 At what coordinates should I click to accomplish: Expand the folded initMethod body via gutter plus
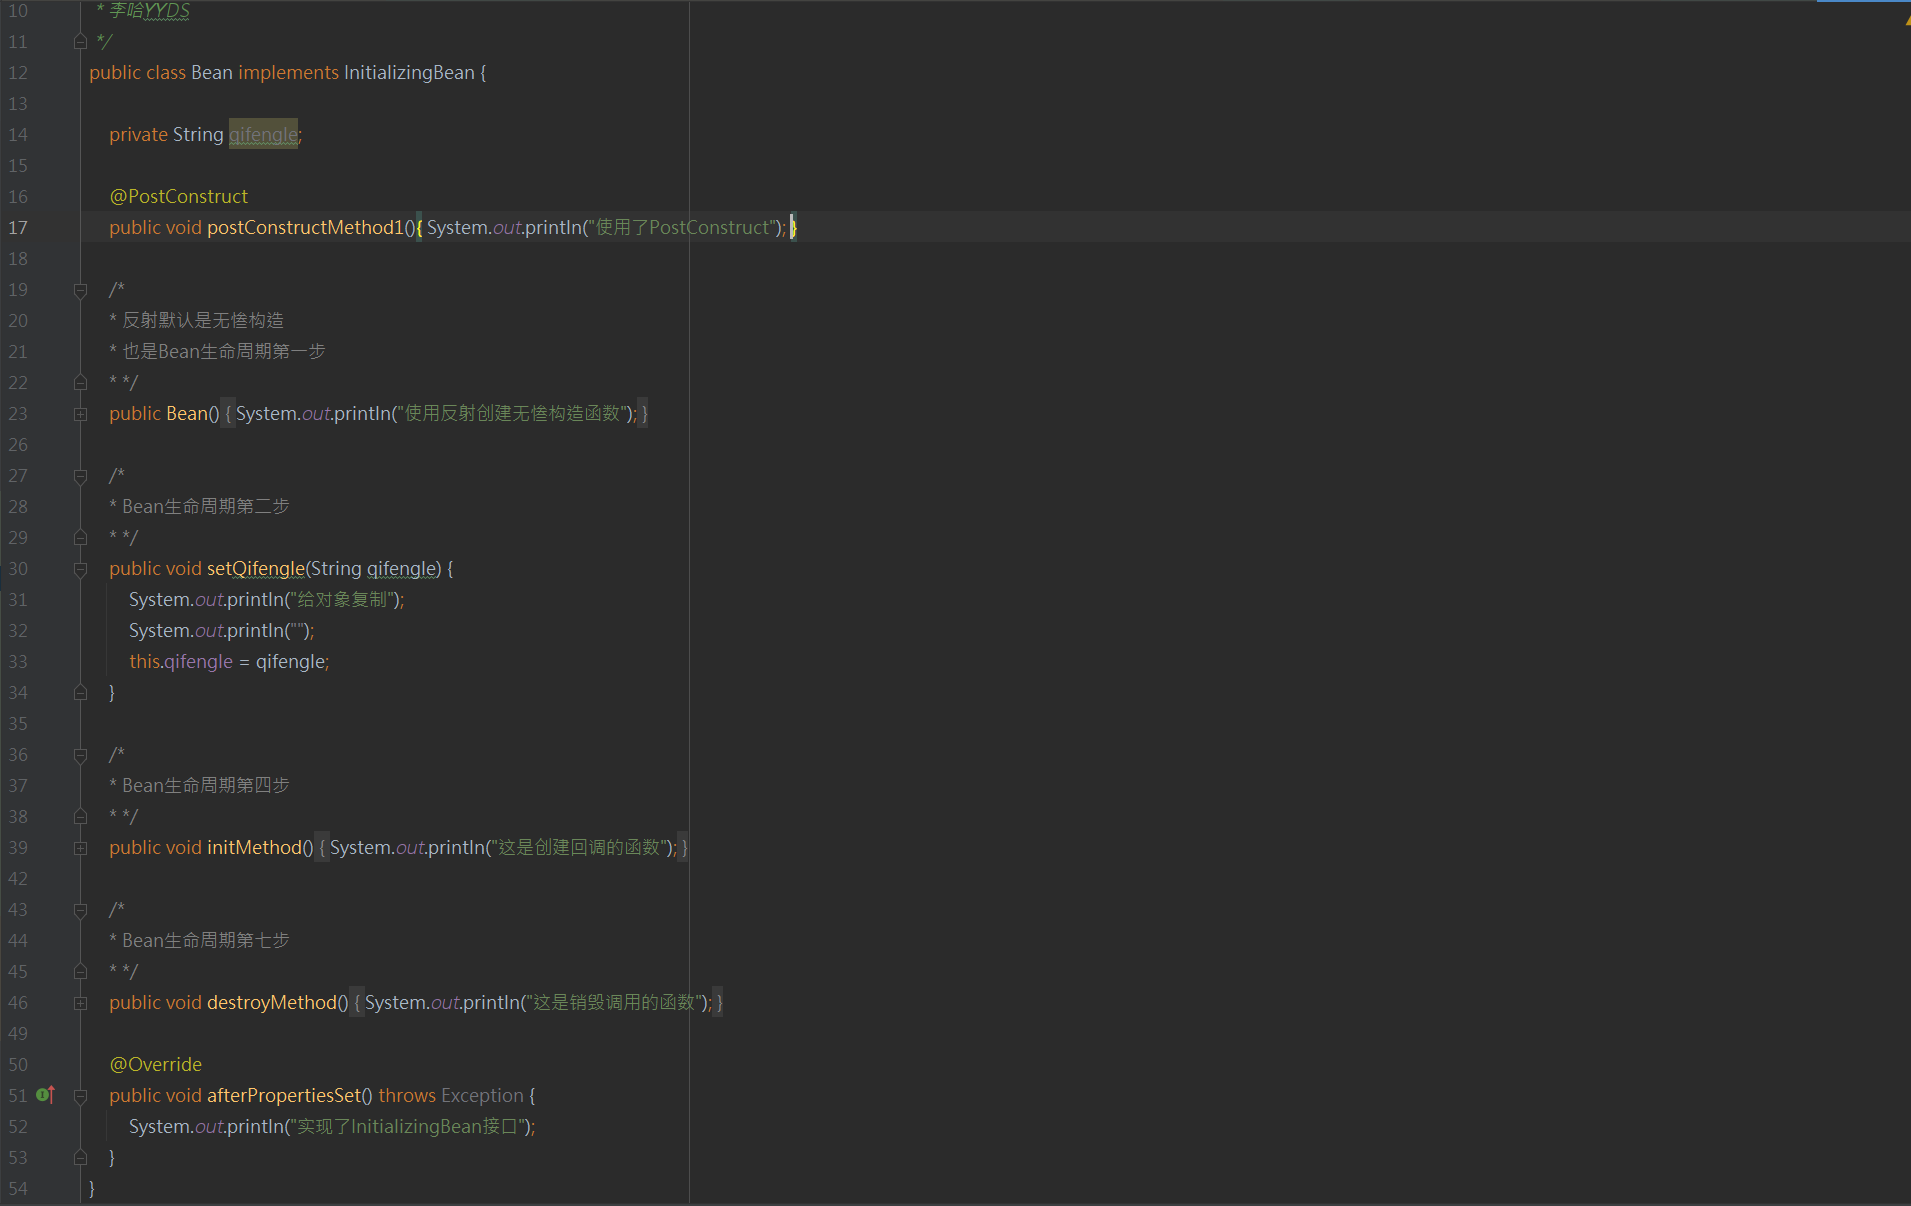(x=80, y=848)
